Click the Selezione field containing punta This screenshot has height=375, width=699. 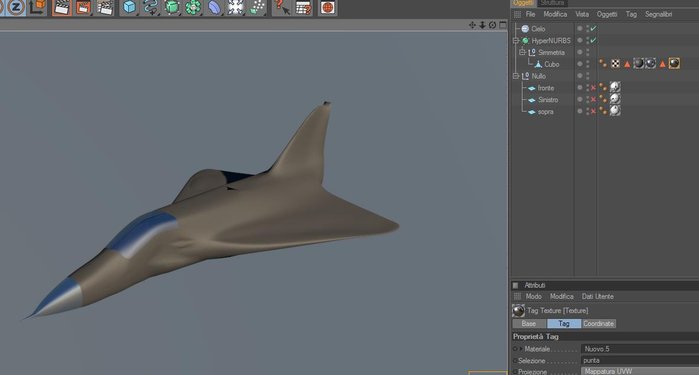pyautogui.click(x=640, y=360)
